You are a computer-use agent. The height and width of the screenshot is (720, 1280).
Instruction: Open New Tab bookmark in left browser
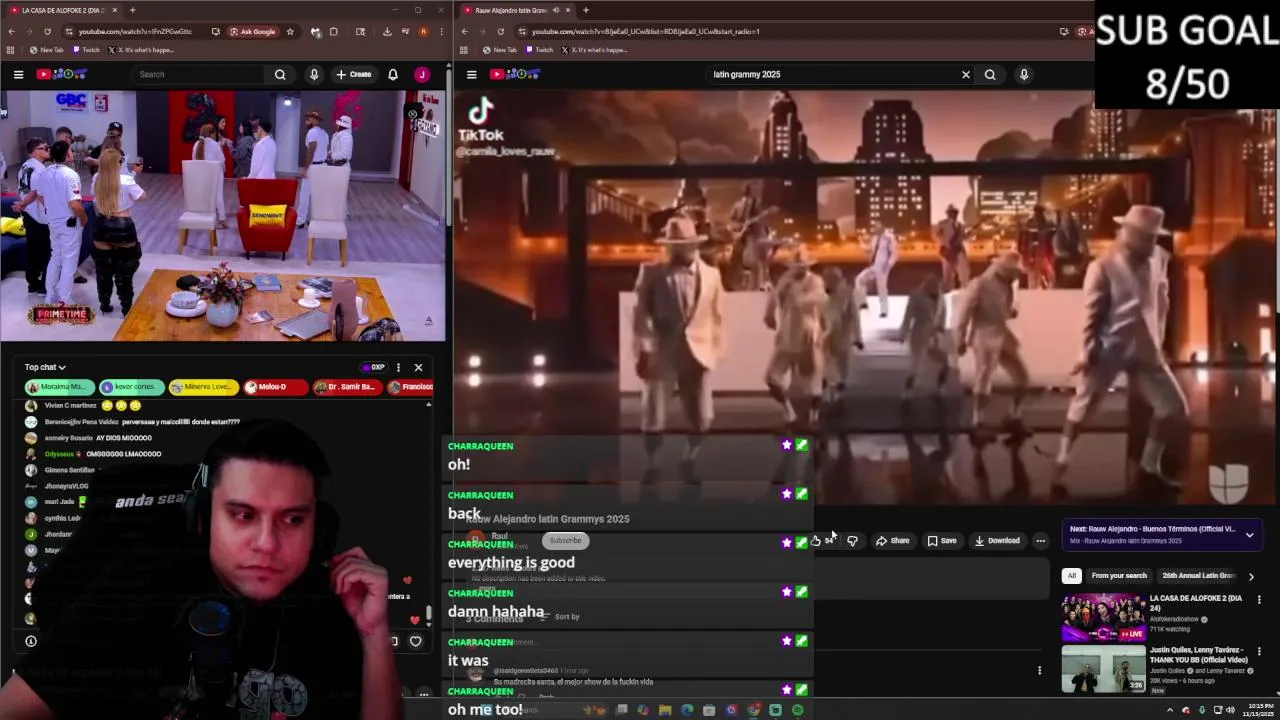pyautogui.click(x=47, y=50)
